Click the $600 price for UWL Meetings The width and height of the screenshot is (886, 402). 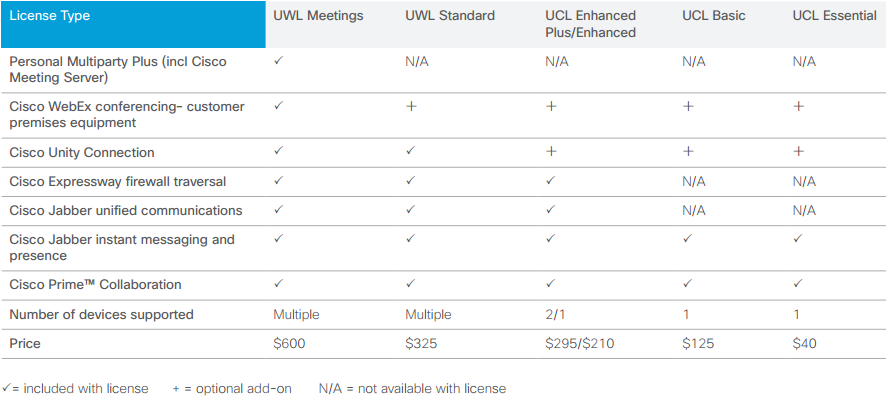289,343
